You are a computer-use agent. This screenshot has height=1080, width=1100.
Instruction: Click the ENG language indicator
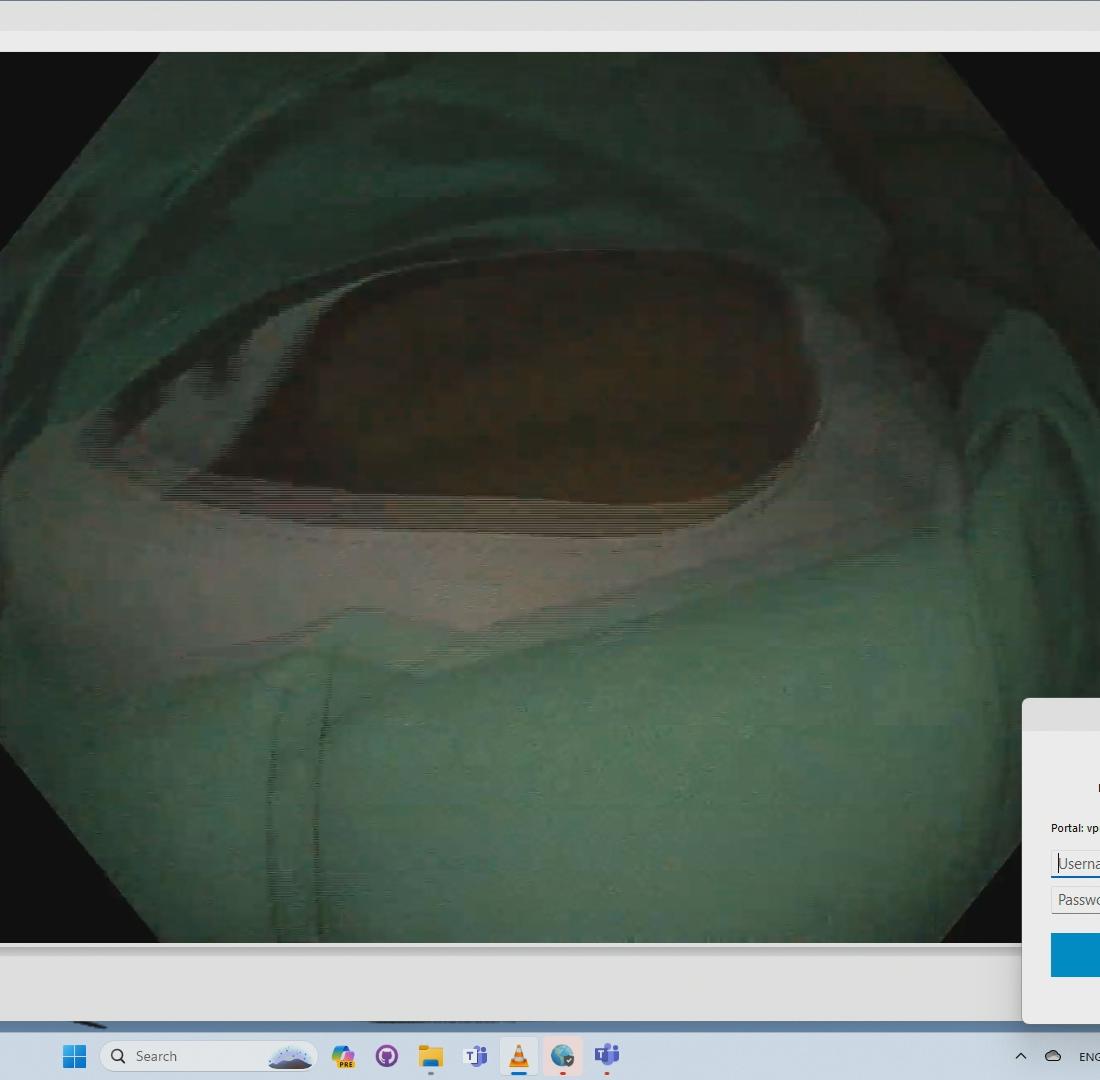click(1089, 1057)
